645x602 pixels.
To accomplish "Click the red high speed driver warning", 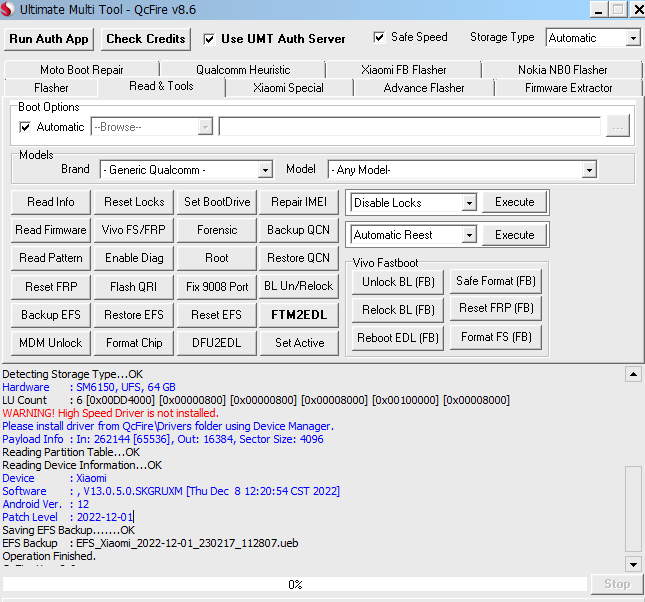I will tap(111, 413).
